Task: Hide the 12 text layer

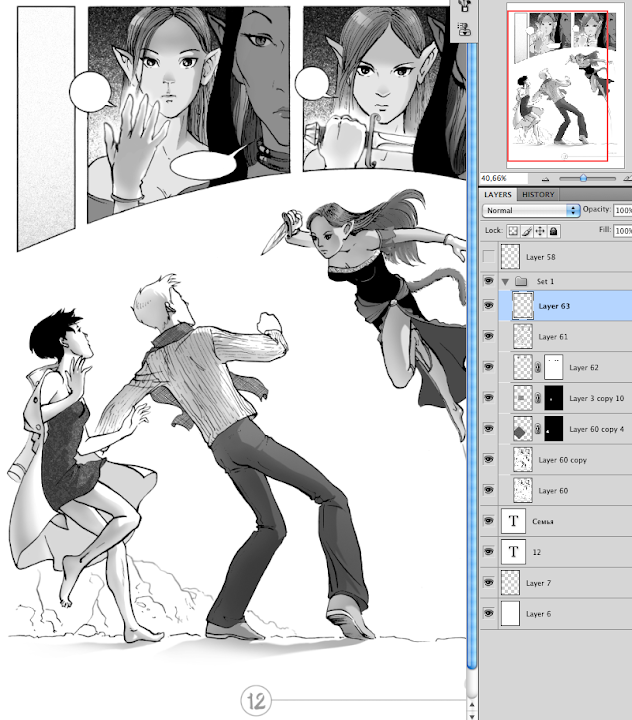Action: click(489, 551)
